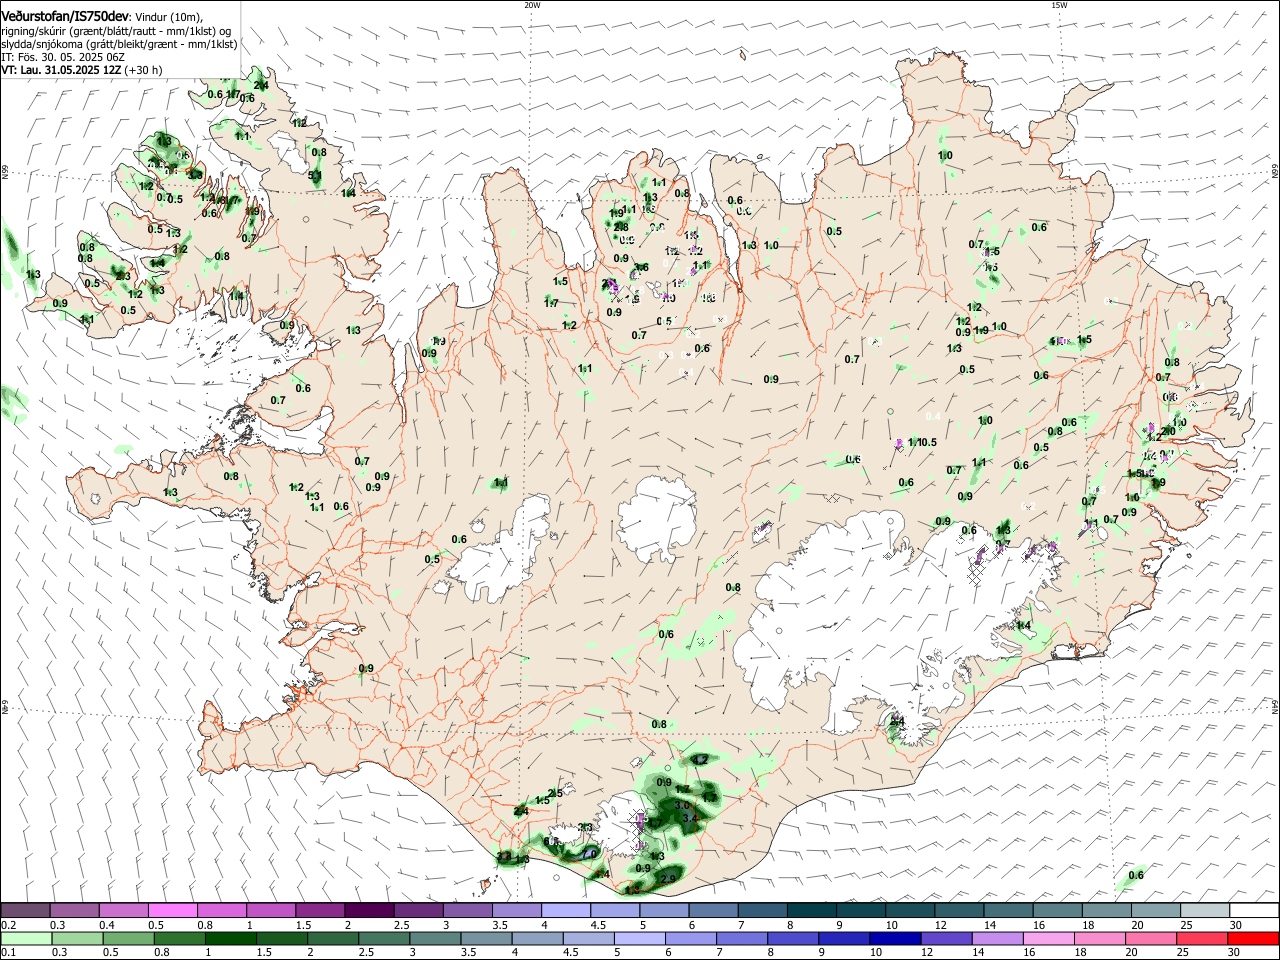The width and height of the screenshot is (1280, 960).
Task: Click the white 0.4 value in the east highlands
Action: [933, 416]
